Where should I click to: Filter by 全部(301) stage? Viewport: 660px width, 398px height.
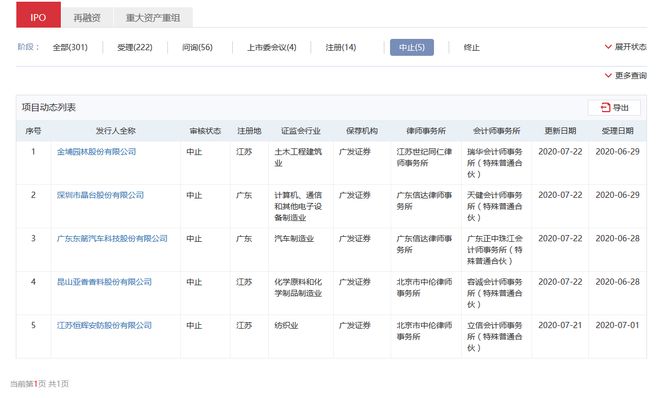point(70,47)
